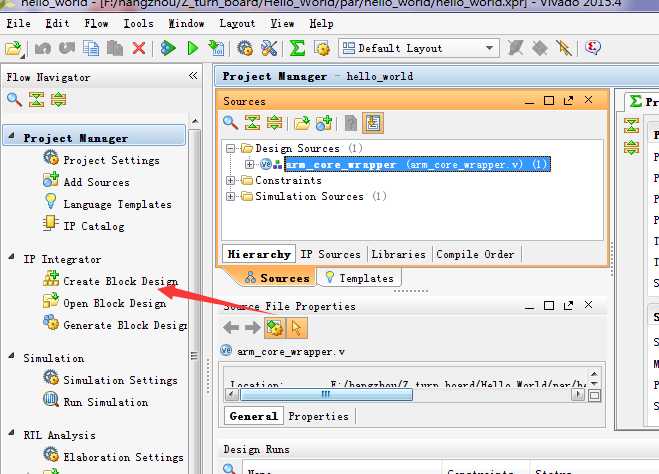659x474 pixels.
Task: Collapse all in Flow Navigator
Action: 37,100
